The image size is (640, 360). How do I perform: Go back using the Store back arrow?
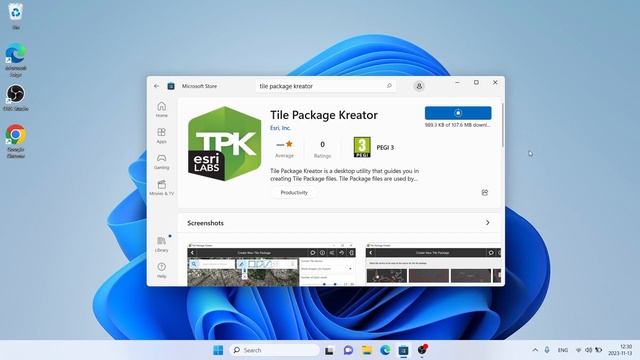pos(156,86)
